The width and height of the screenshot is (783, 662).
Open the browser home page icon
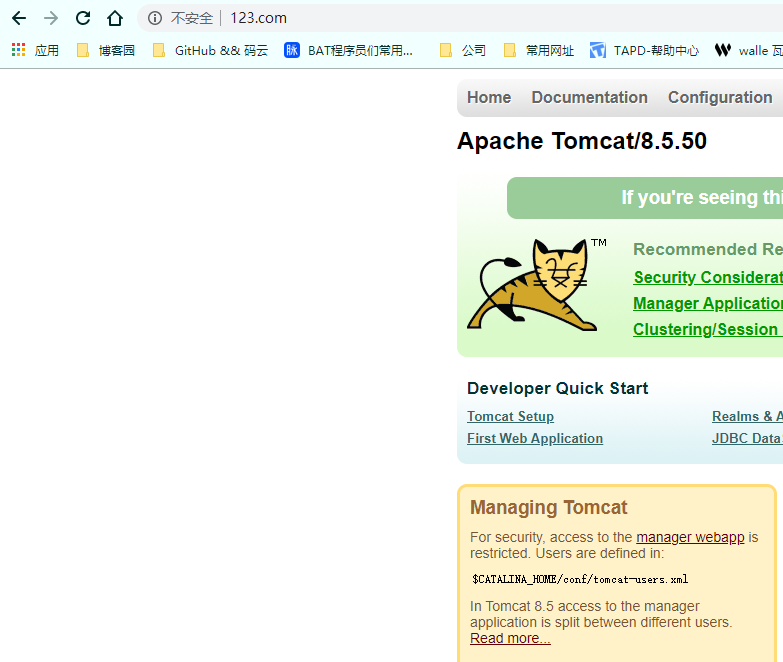[x=115, y=18]
